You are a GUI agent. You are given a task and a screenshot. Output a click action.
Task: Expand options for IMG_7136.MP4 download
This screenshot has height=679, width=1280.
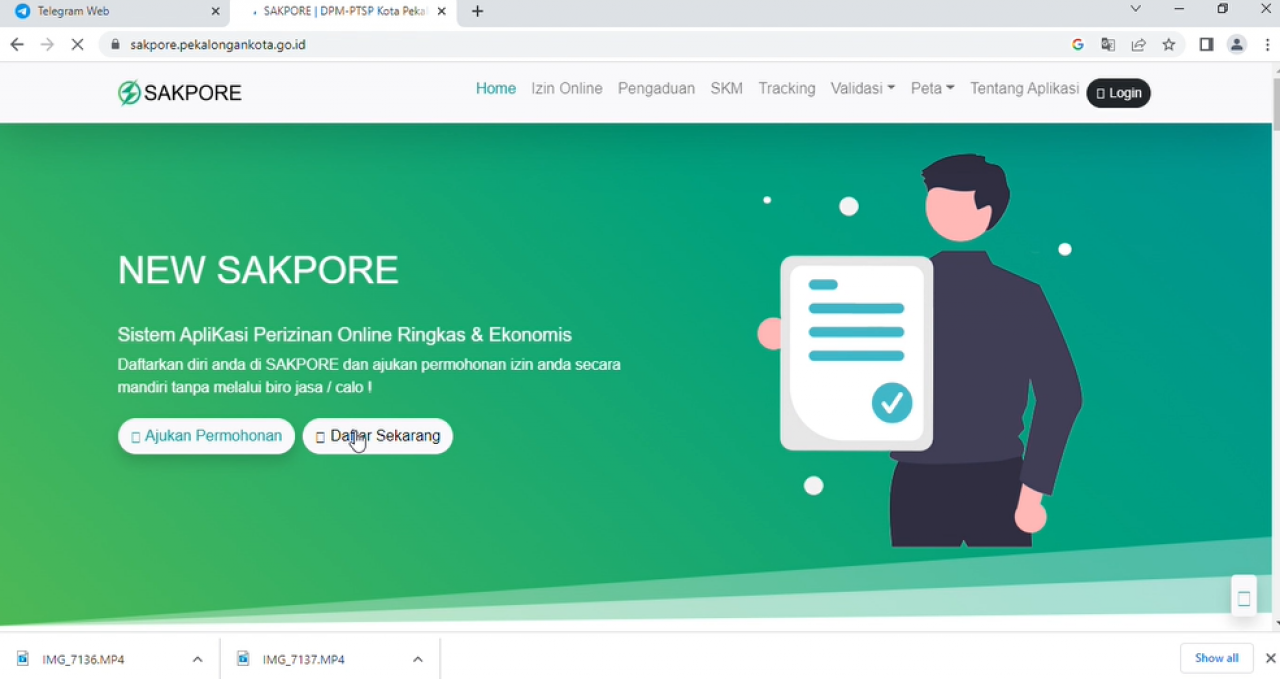pos(197,659)
